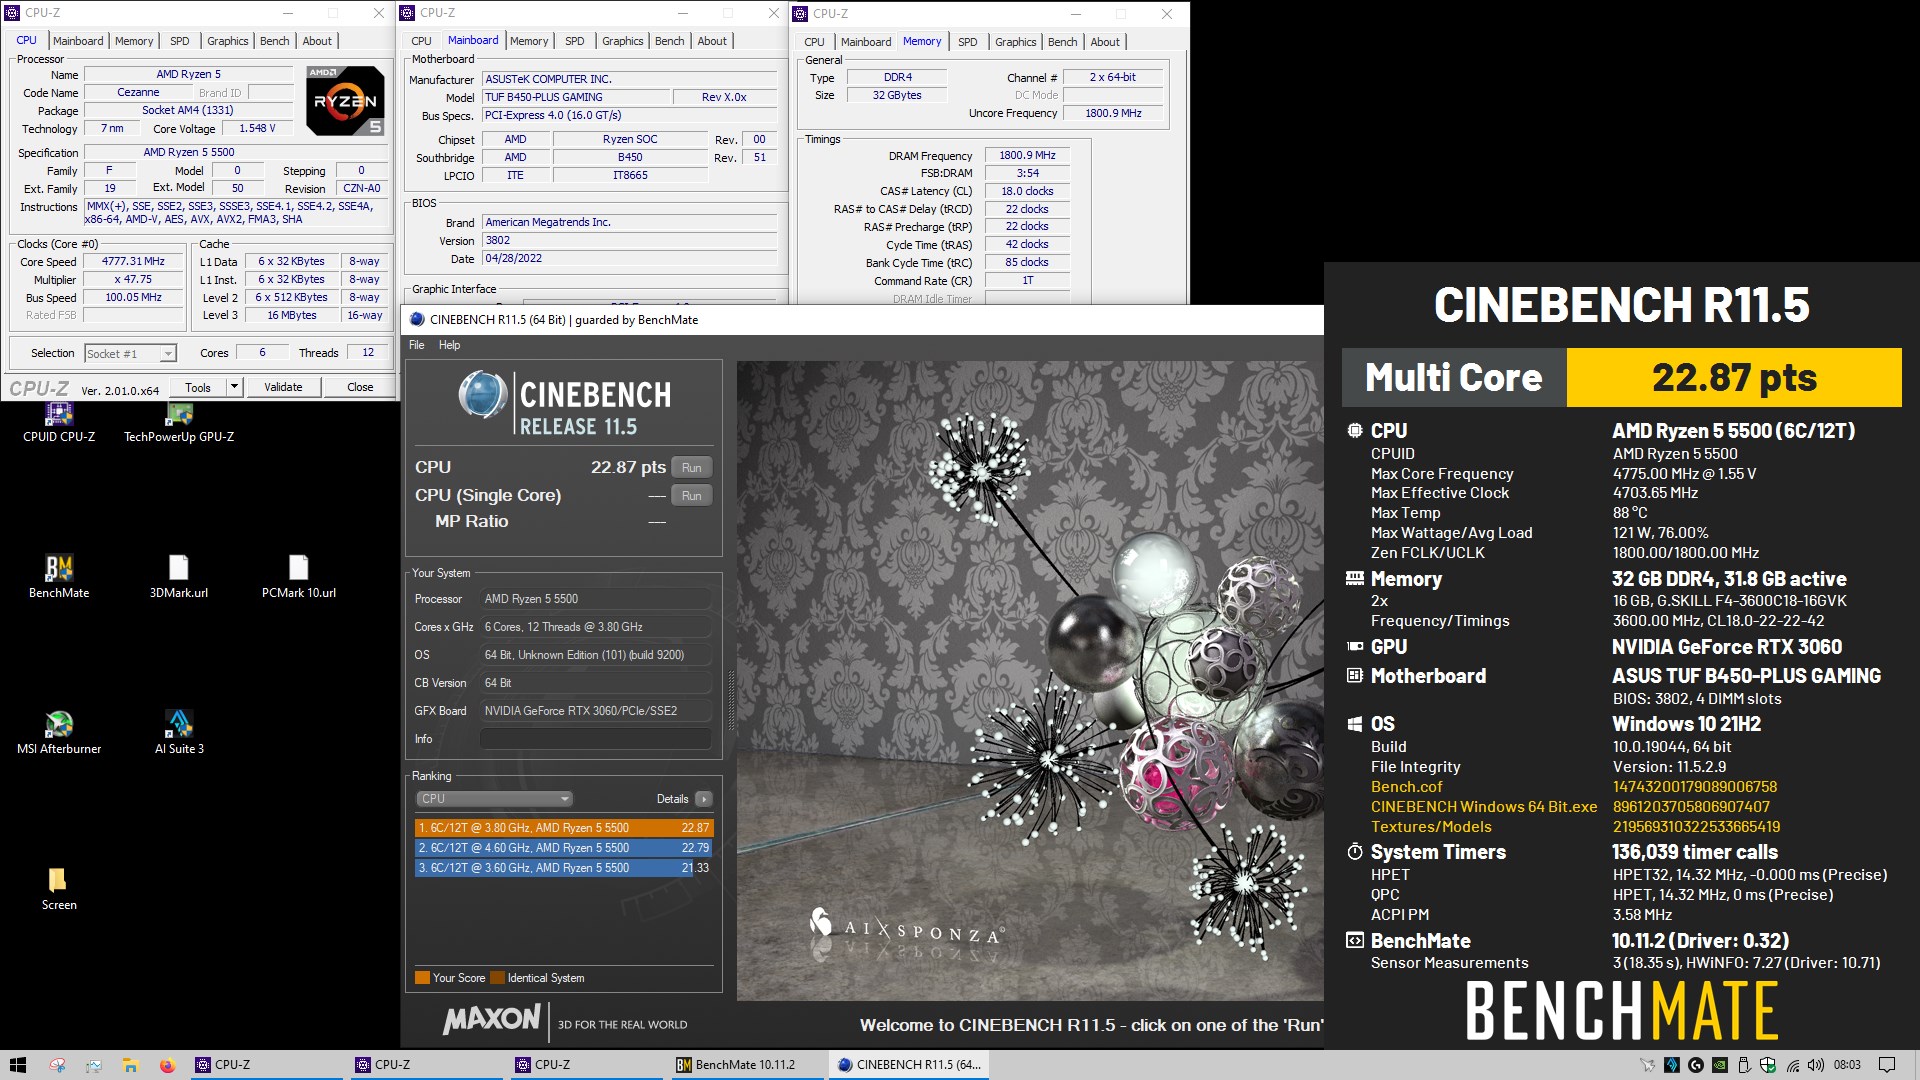This screenshot has width=1920, height=1080.
Task: Open Logitech G tray icon
Action: coord(1696,1065)
